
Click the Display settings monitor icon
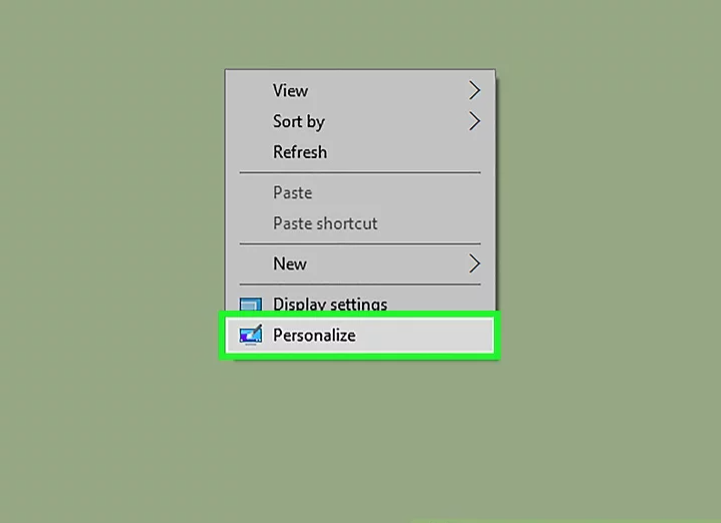(251, 304)
